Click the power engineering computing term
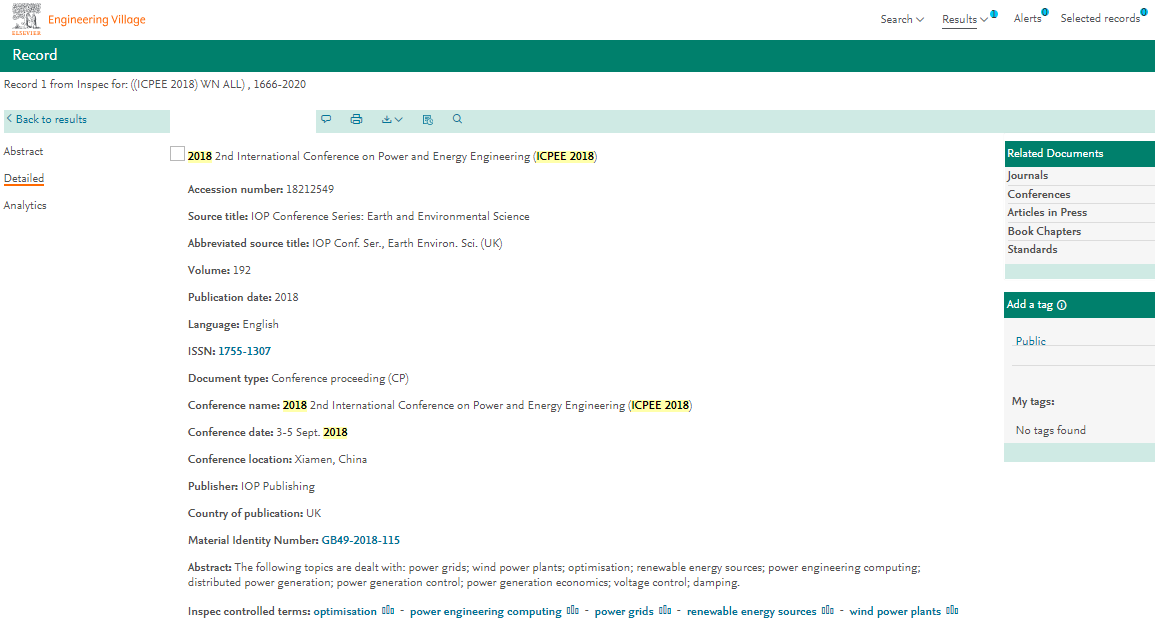This screenshot has height=620, width=1155. (x=485, y=611)
